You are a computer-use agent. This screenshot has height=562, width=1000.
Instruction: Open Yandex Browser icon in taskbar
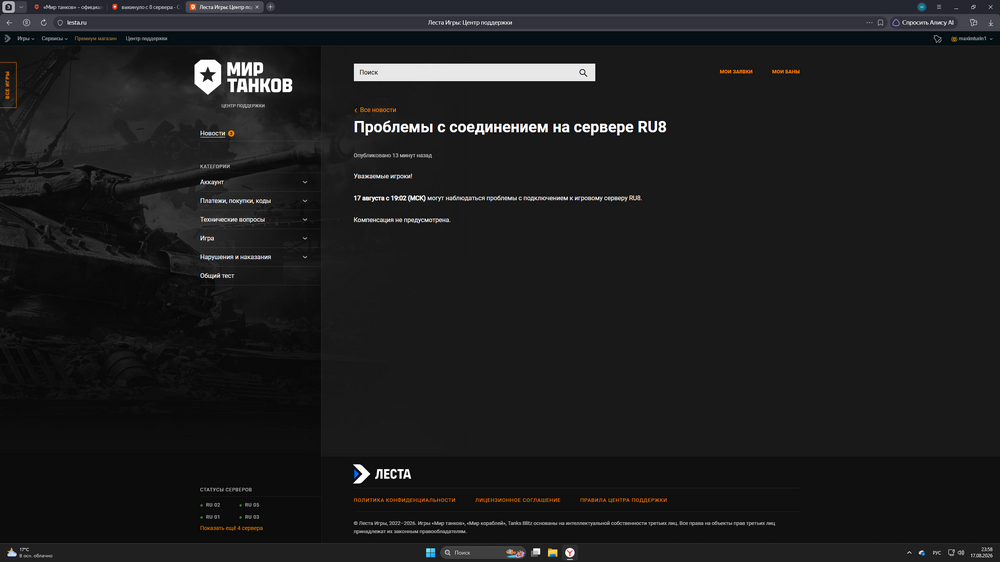570,552
